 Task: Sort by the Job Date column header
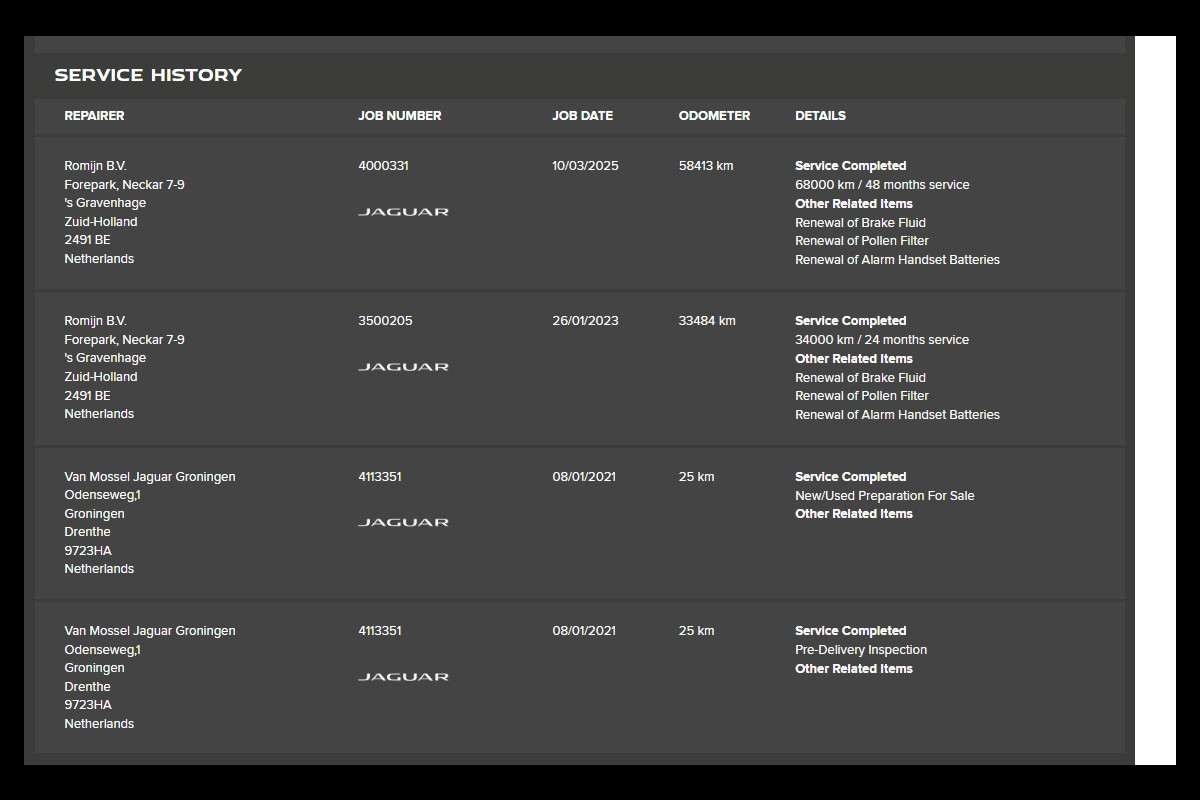pyautogui.click(x=582, y=116)
